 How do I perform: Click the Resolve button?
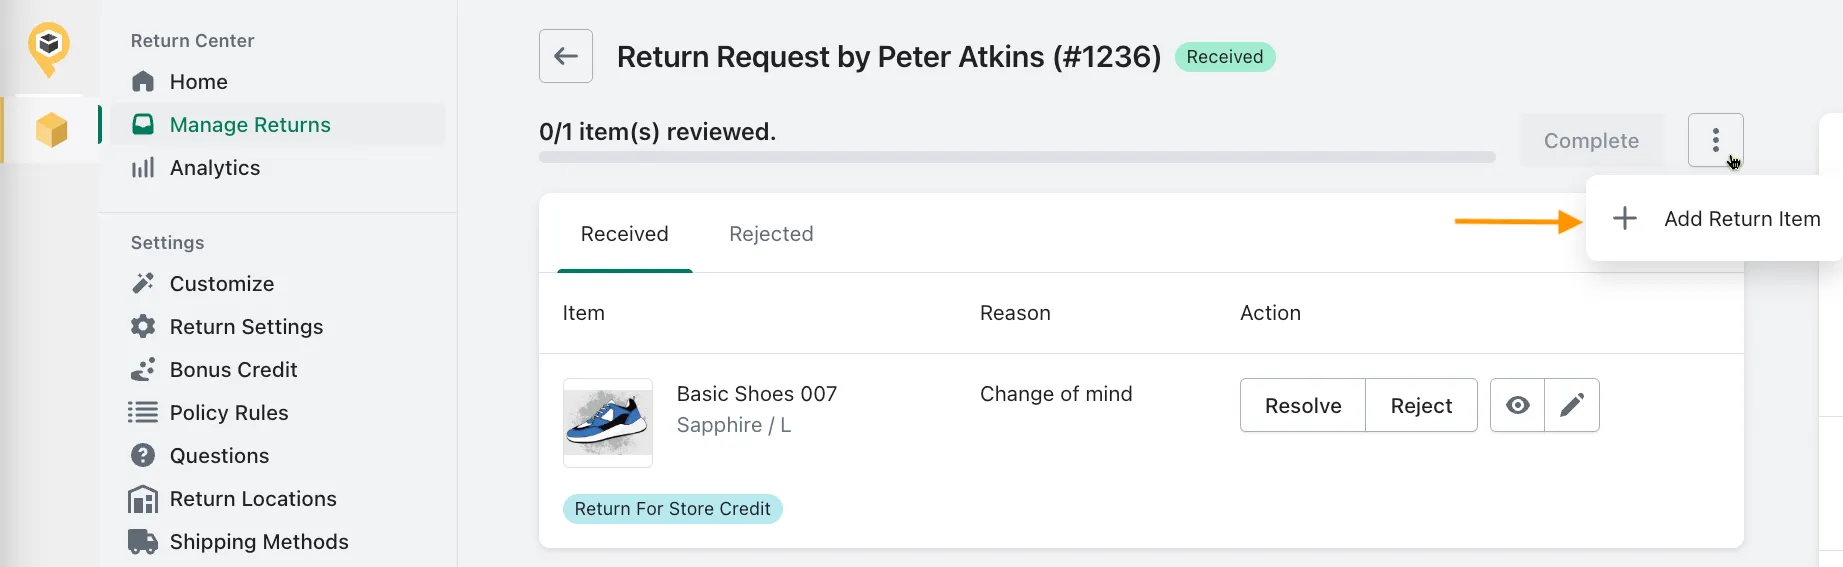tap(1303, 405)
